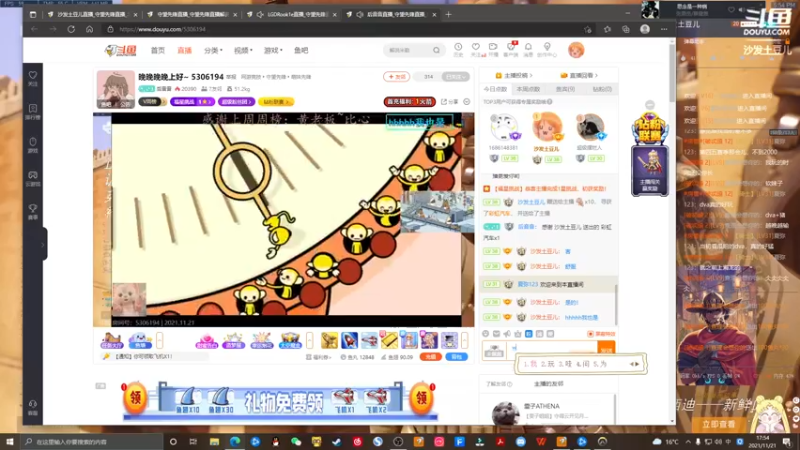Screen dimensions: 800x450
Task: Open the follow heart icon in the header
Action: [476, 49]
